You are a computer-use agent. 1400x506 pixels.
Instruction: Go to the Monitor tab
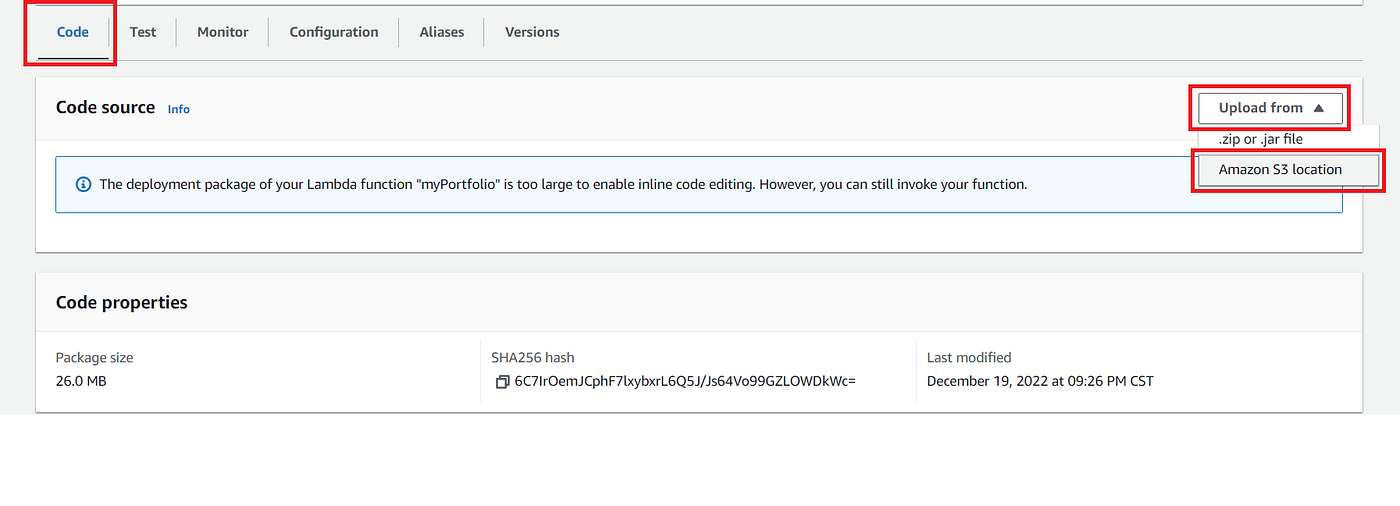point(222,32)
